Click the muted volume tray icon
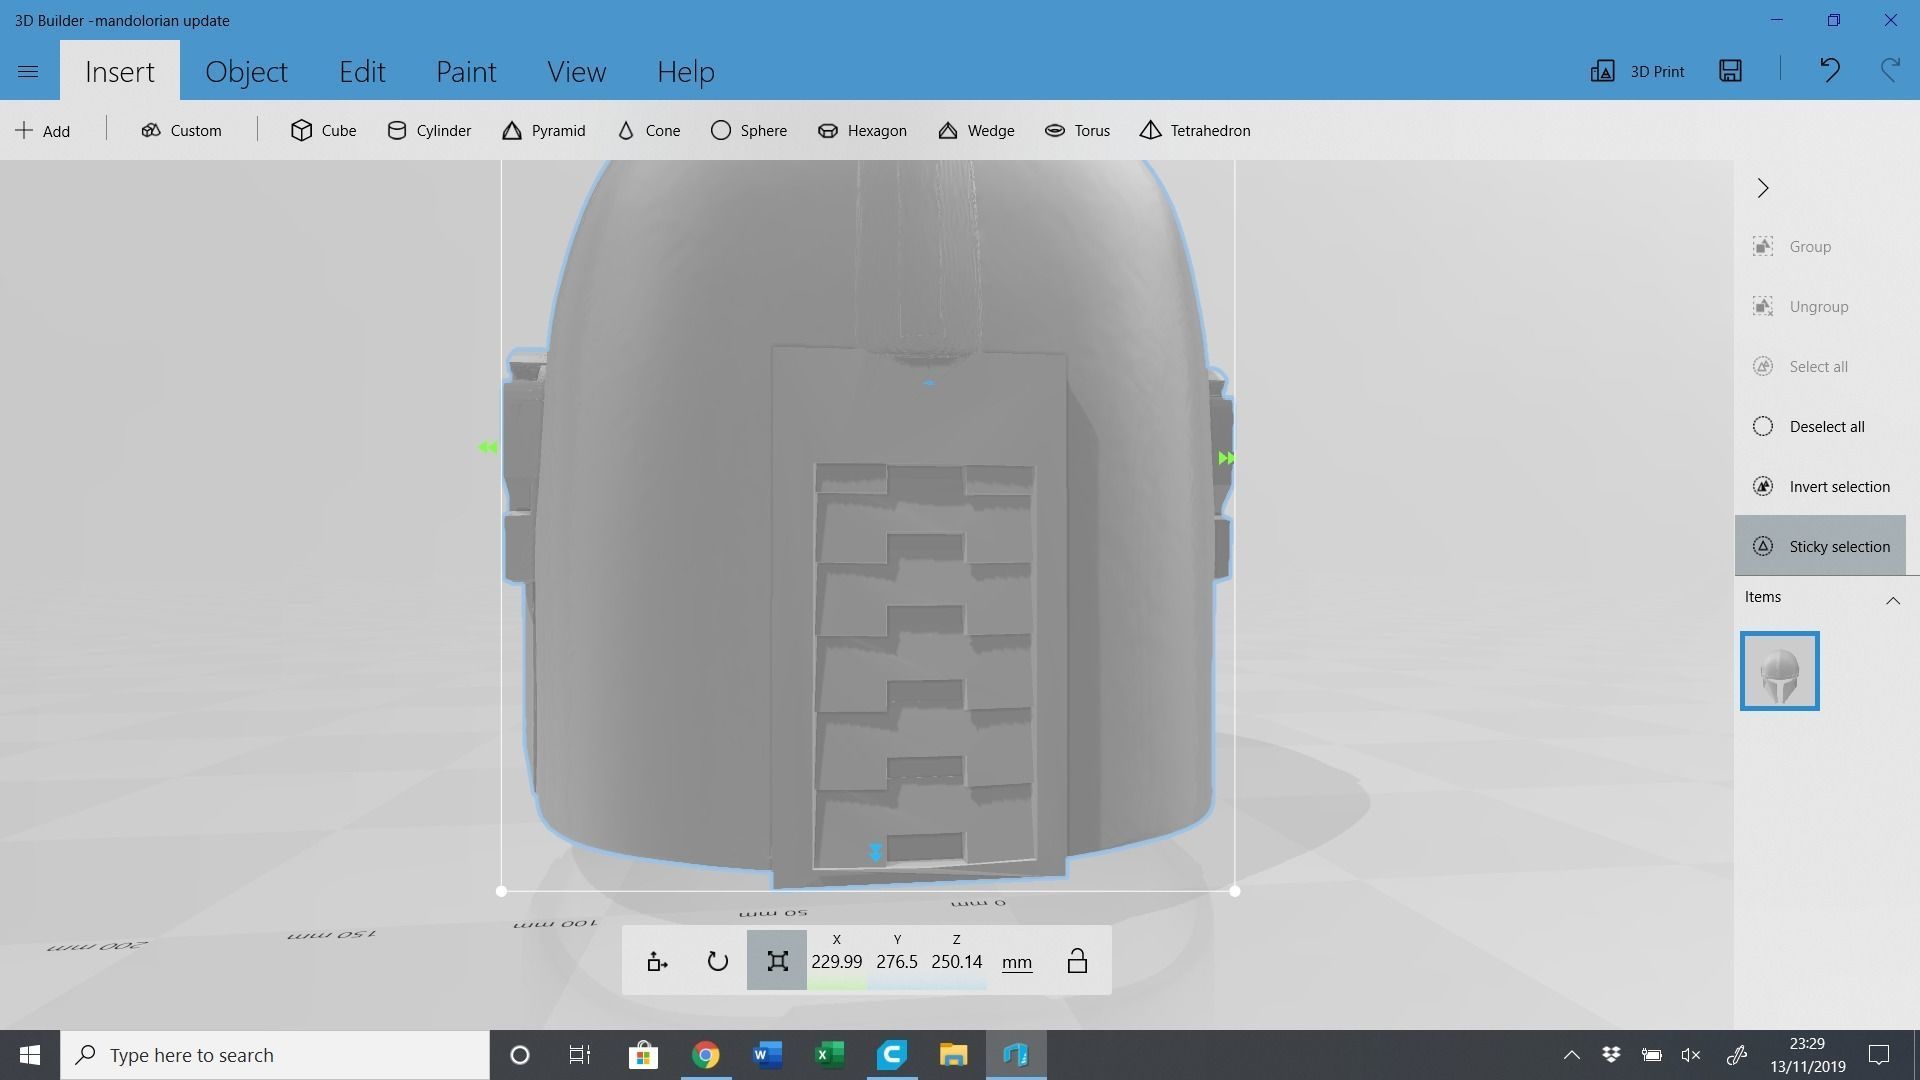The height and width of the screenshot is (1080, 1920). [x=1691, y=1055]
